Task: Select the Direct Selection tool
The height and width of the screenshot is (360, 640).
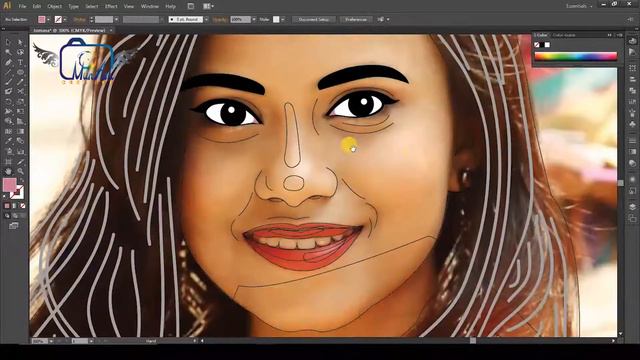Action: coord(20,42)
